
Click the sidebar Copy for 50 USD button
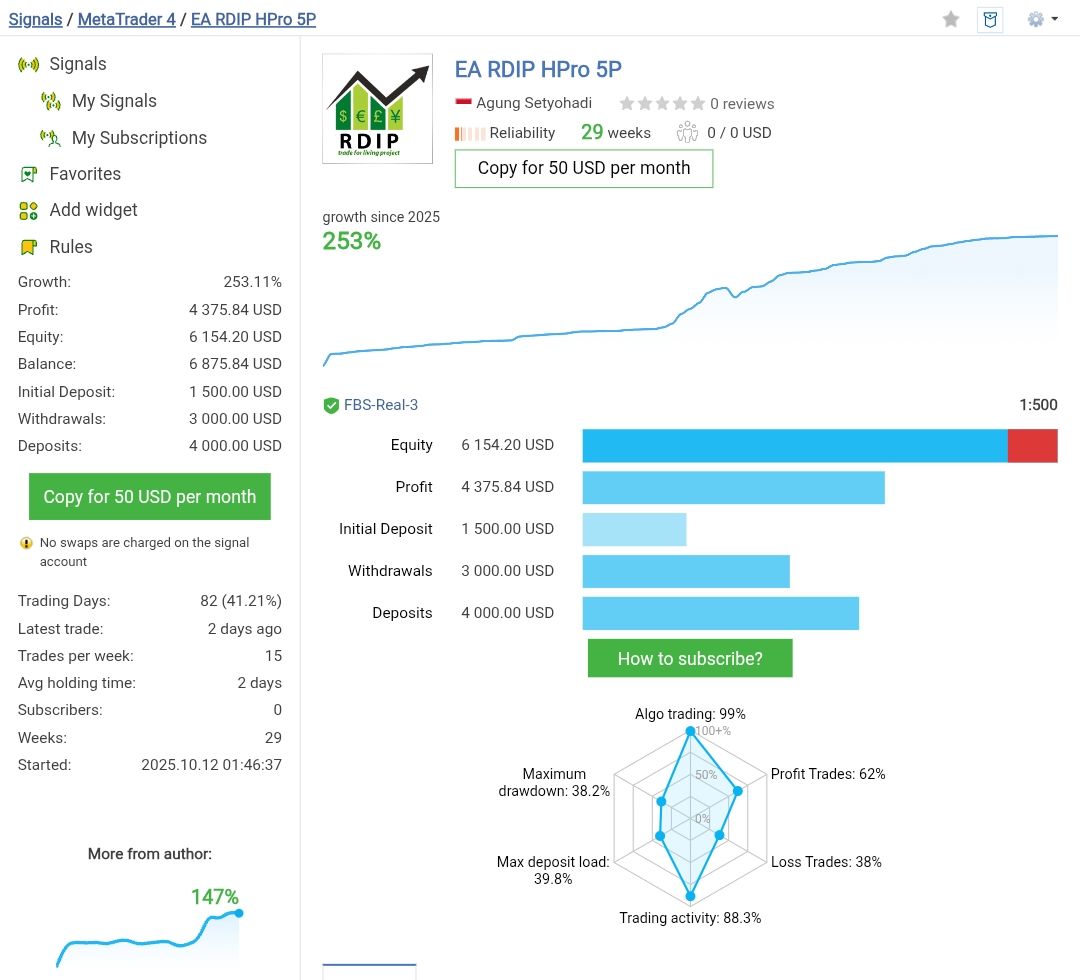coord(150,497)
